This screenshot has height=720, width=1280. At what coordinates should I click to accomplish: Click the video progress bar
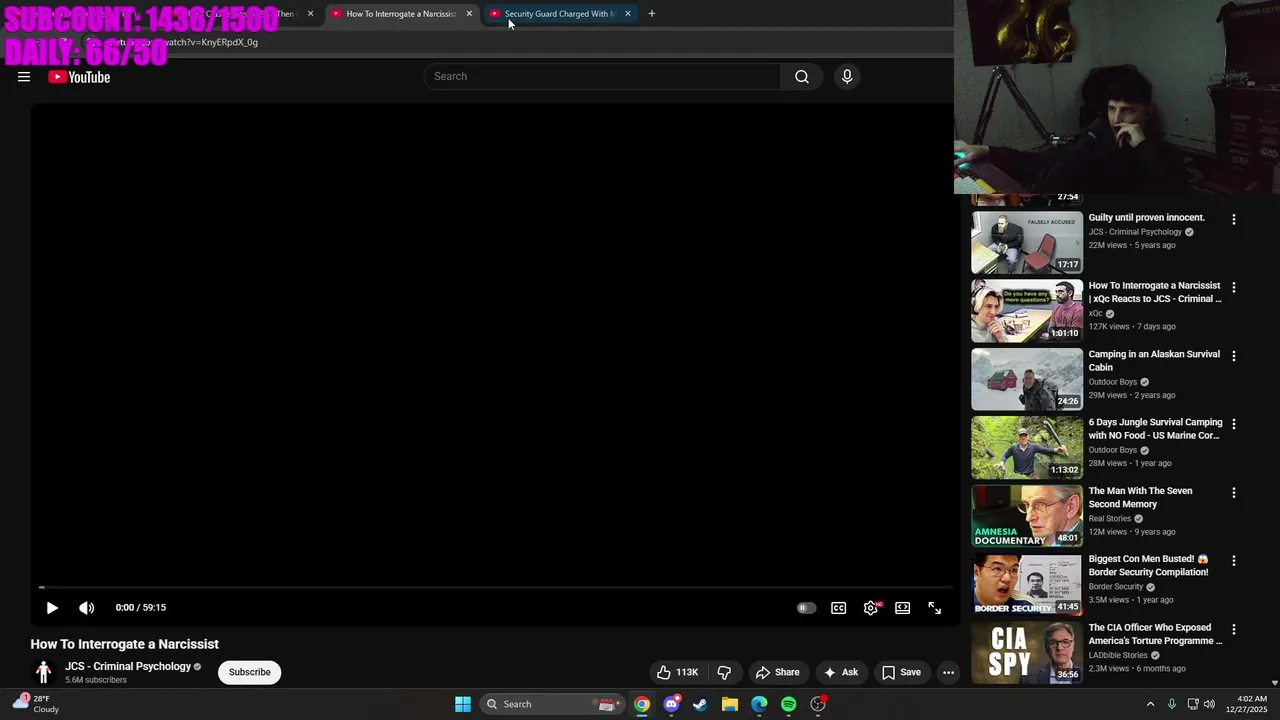coord(495,587)
